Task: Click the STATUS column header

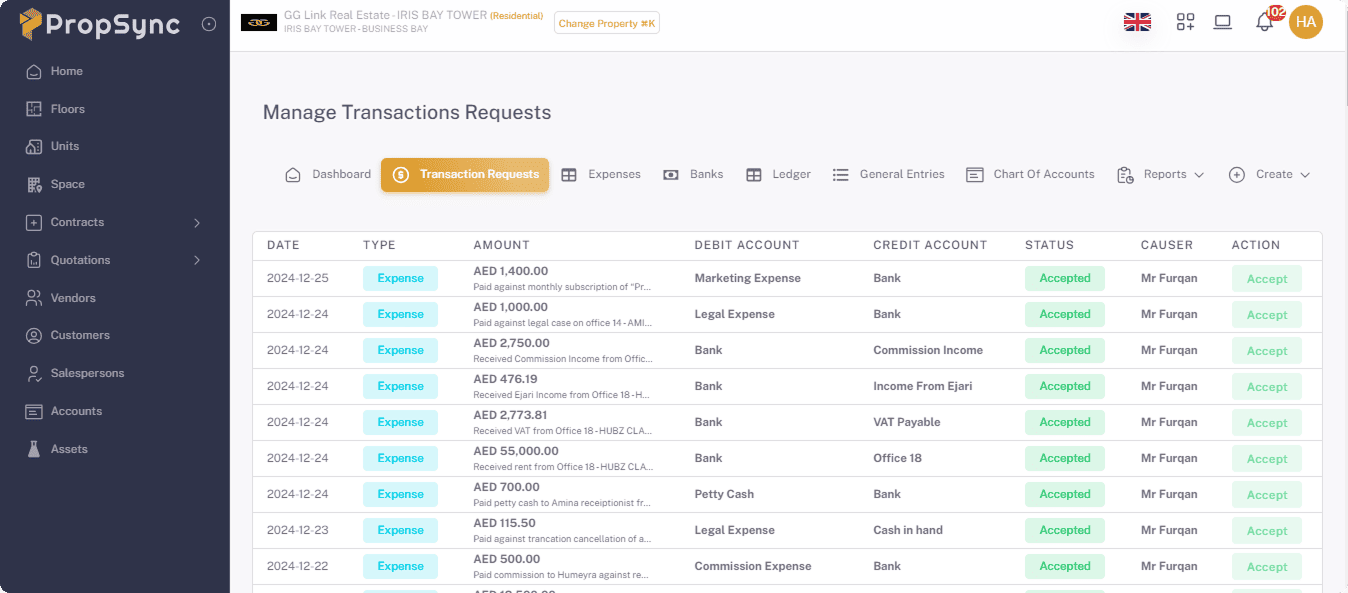Action: [1049, 245]
